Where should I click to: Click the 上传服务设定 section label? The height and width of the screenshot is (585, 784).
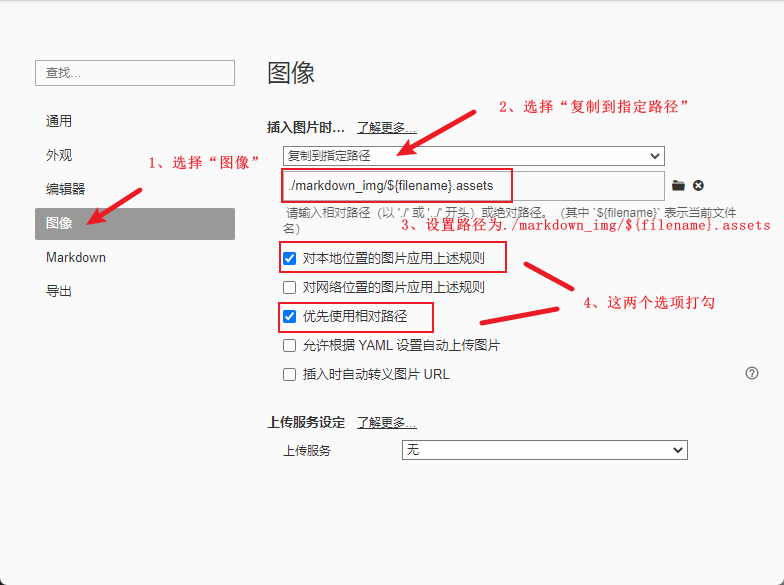click(306, 422)
